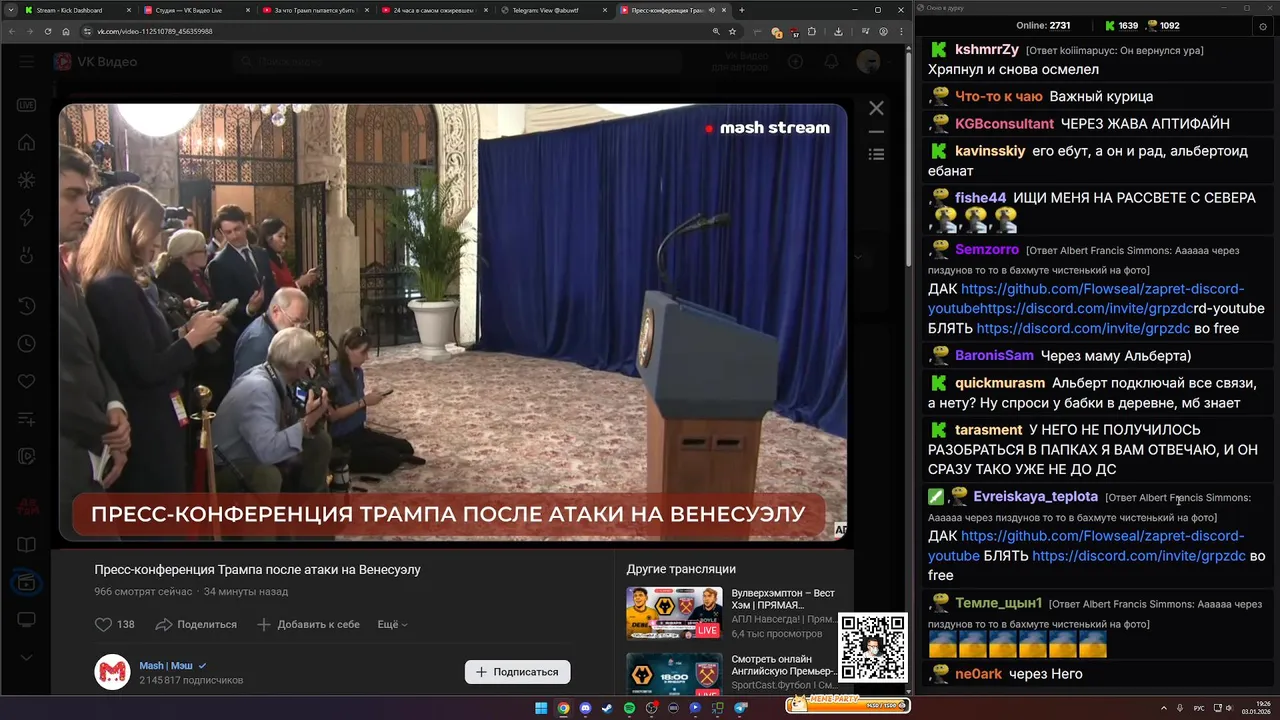Open the Liked videos heart icon in sidebar

pos(27,381)
